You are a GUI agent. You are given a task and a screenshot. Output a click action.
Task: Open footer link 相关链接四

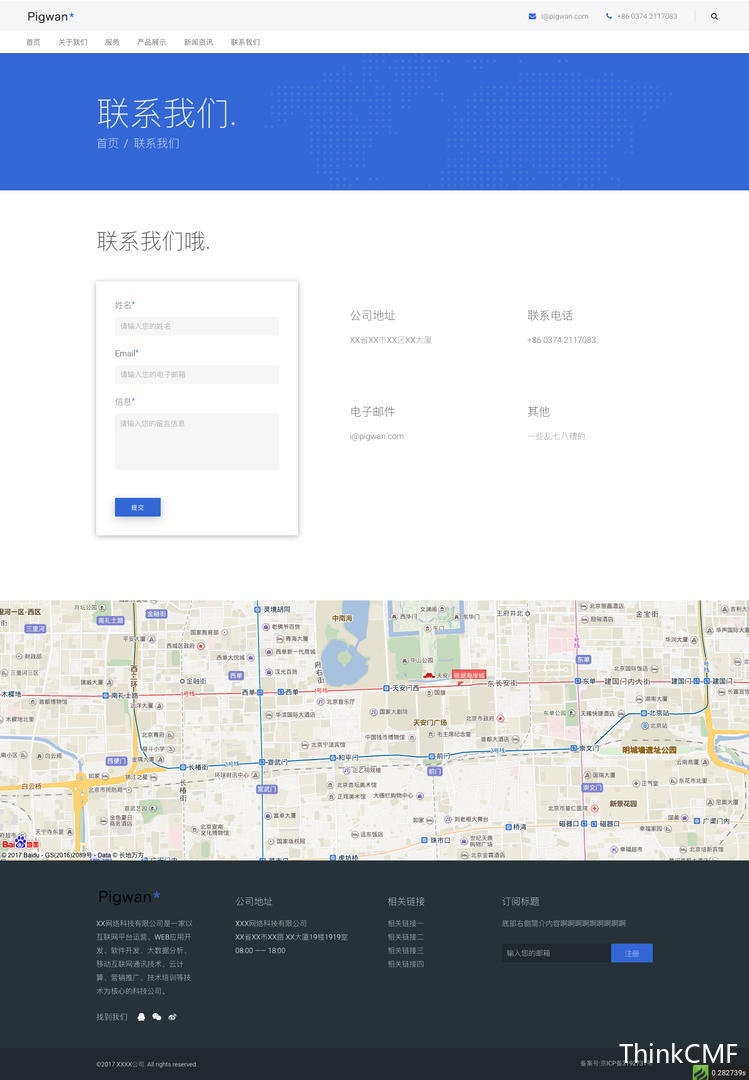(405, 964)
